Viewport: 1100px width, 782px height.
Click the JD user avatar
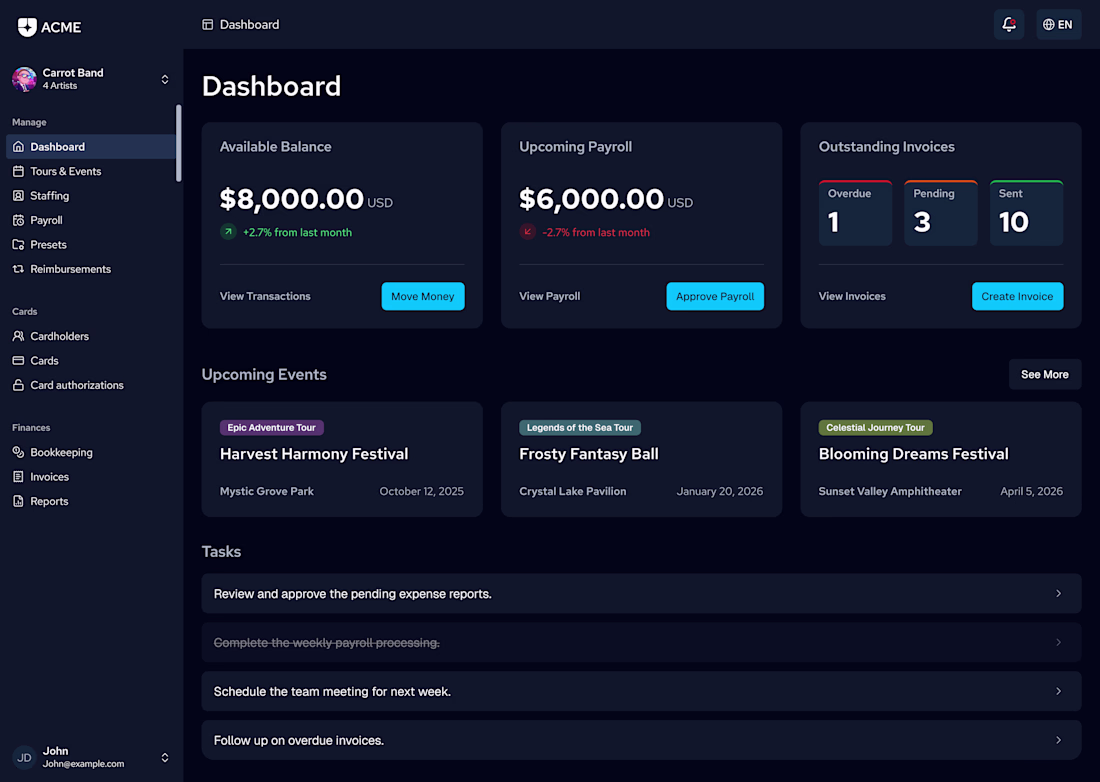25,757
